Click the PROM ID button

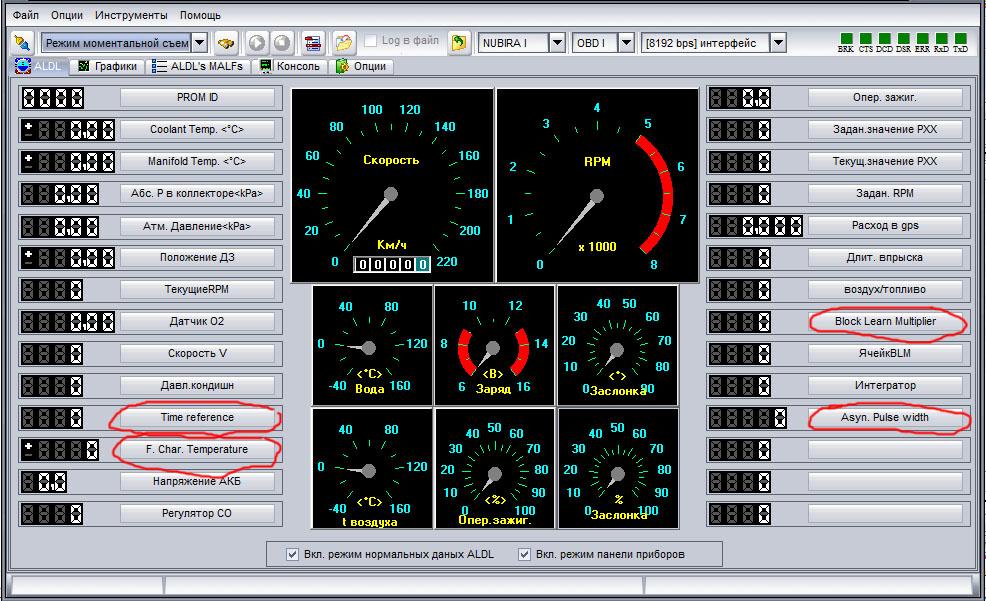coord(197,97)
